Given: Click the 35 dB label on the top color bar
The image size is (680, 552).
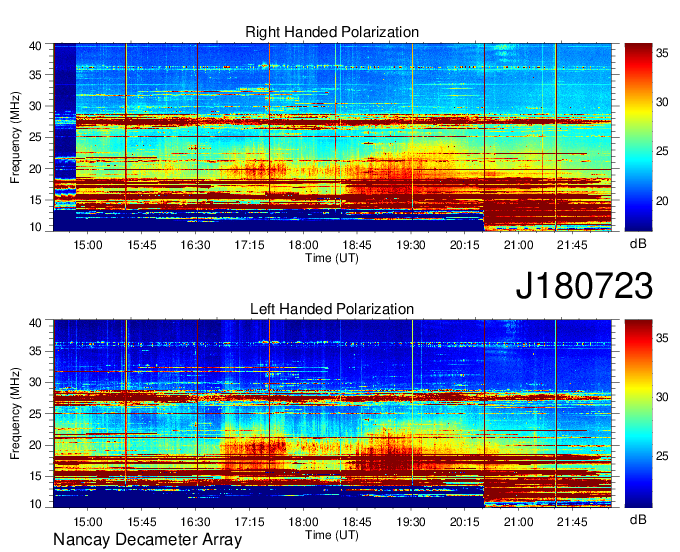Looking at the screenshot, I should (x=662, y=53).
